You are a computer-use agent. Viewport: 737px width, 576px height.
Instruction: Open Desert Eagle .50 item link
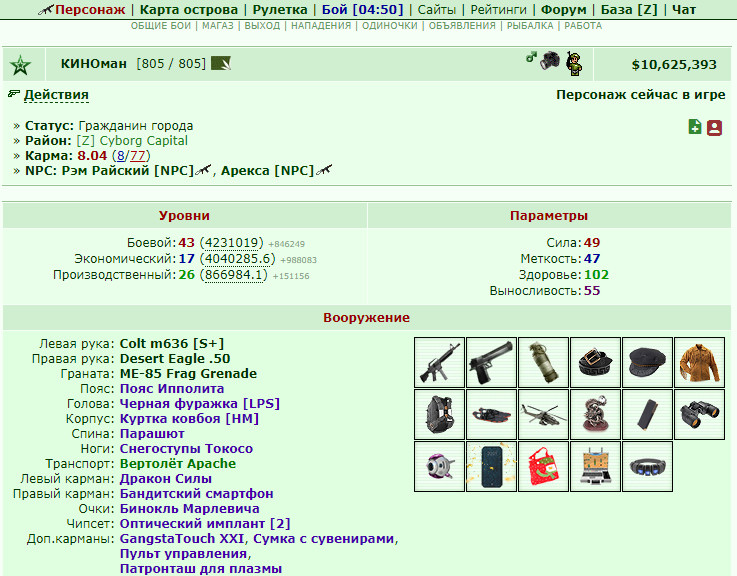175,359
